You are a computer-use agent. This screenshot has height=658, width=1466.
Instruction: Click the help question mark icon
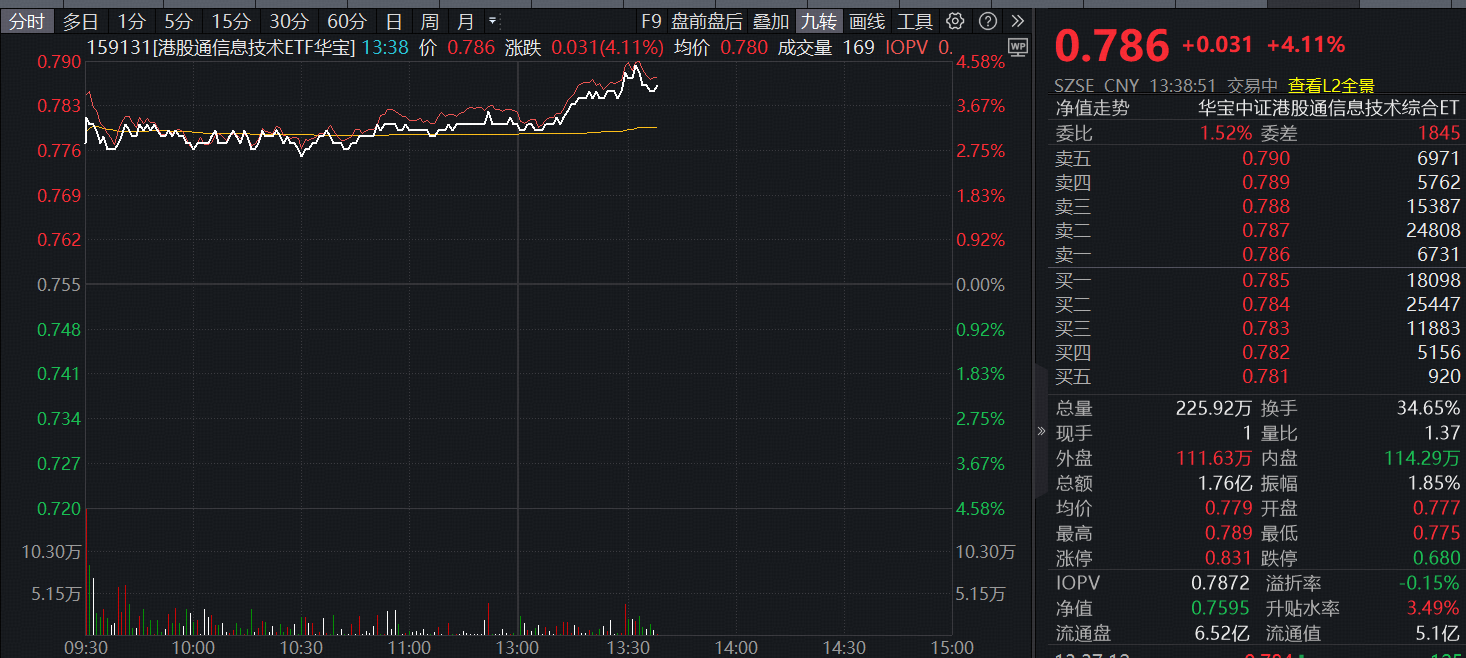point(987,21)
